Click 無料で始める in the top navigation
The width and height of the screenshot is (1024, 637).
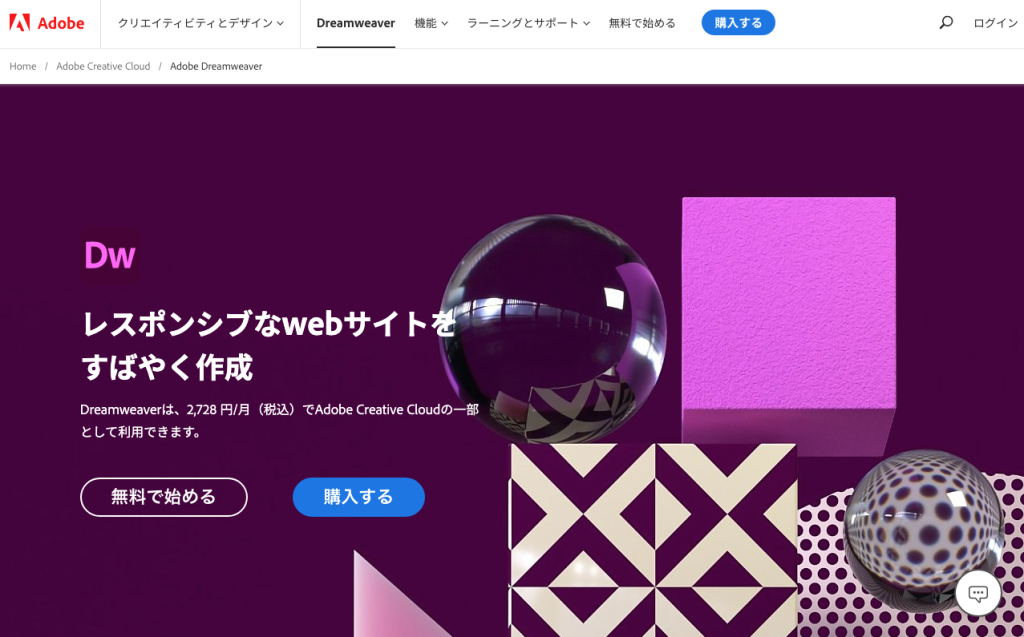(x=642, y=23)
